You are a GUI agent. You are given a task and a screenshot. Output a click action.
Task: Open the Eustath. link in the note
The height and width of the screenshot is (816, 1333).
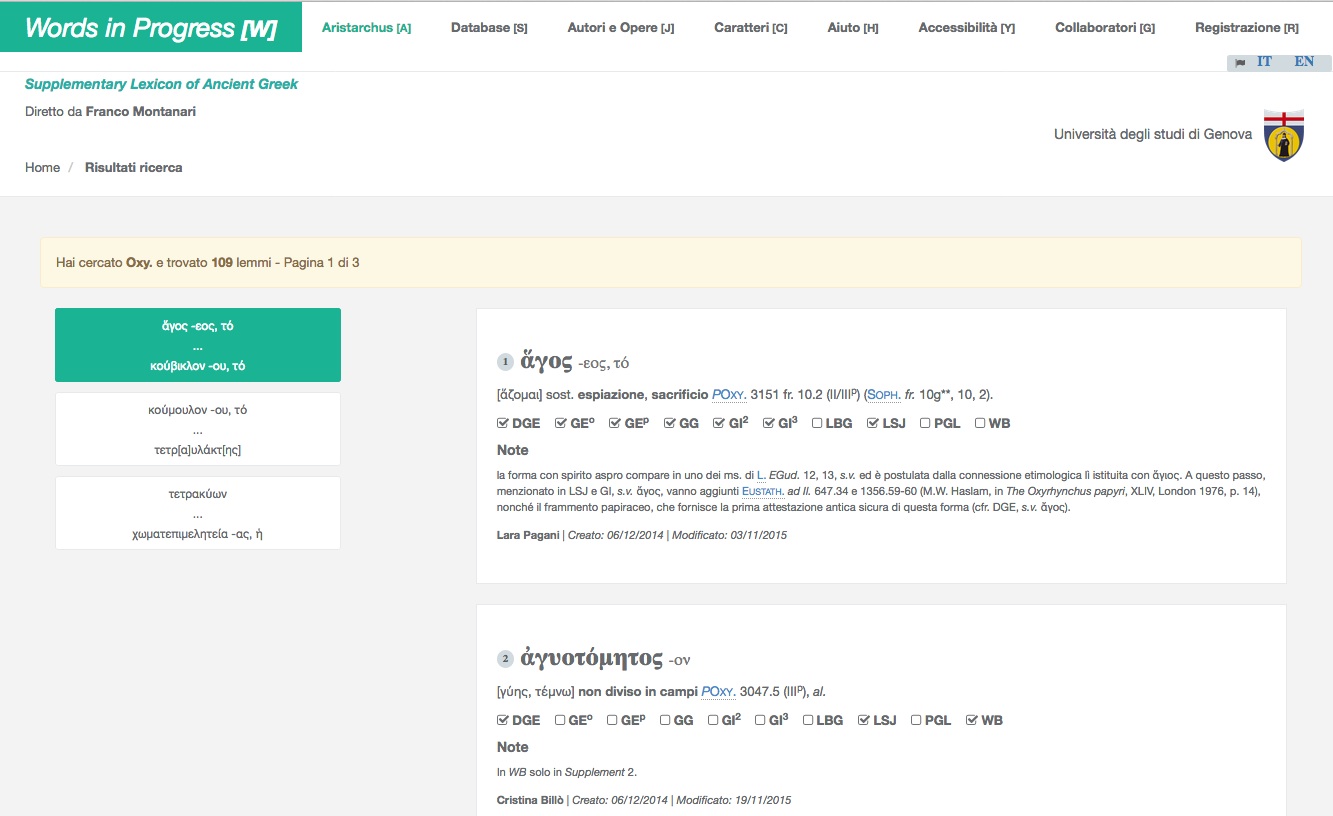(x=762, y=491)
